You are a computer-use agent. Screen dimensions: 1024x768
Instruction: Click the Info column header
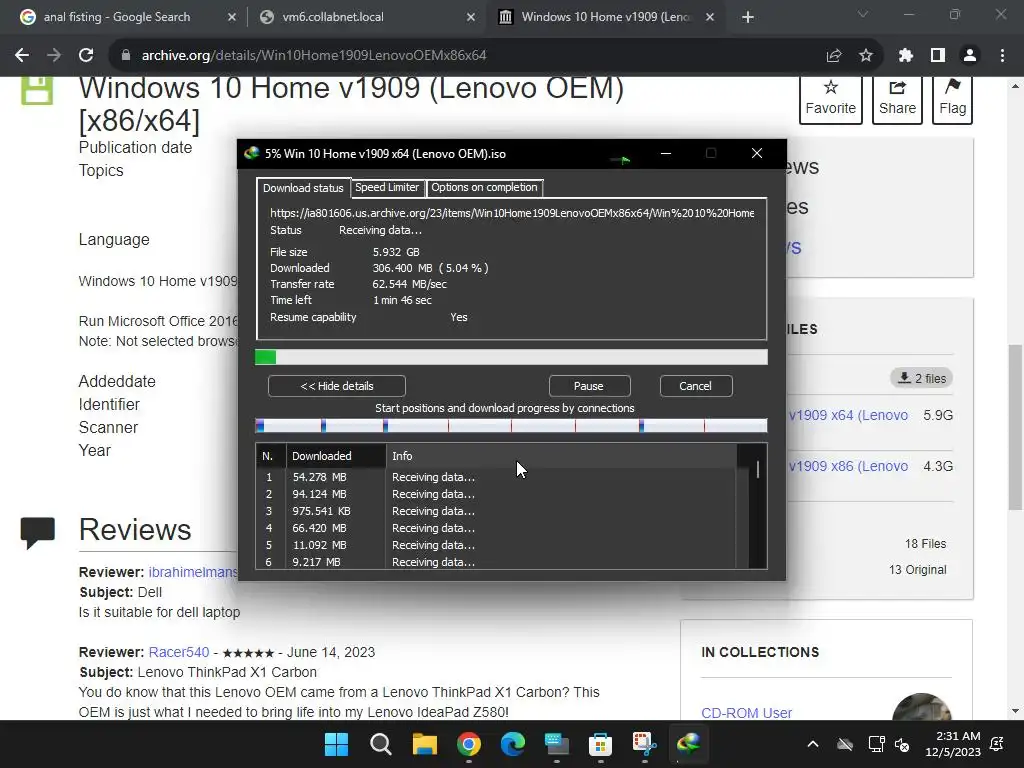pos(561,456)
